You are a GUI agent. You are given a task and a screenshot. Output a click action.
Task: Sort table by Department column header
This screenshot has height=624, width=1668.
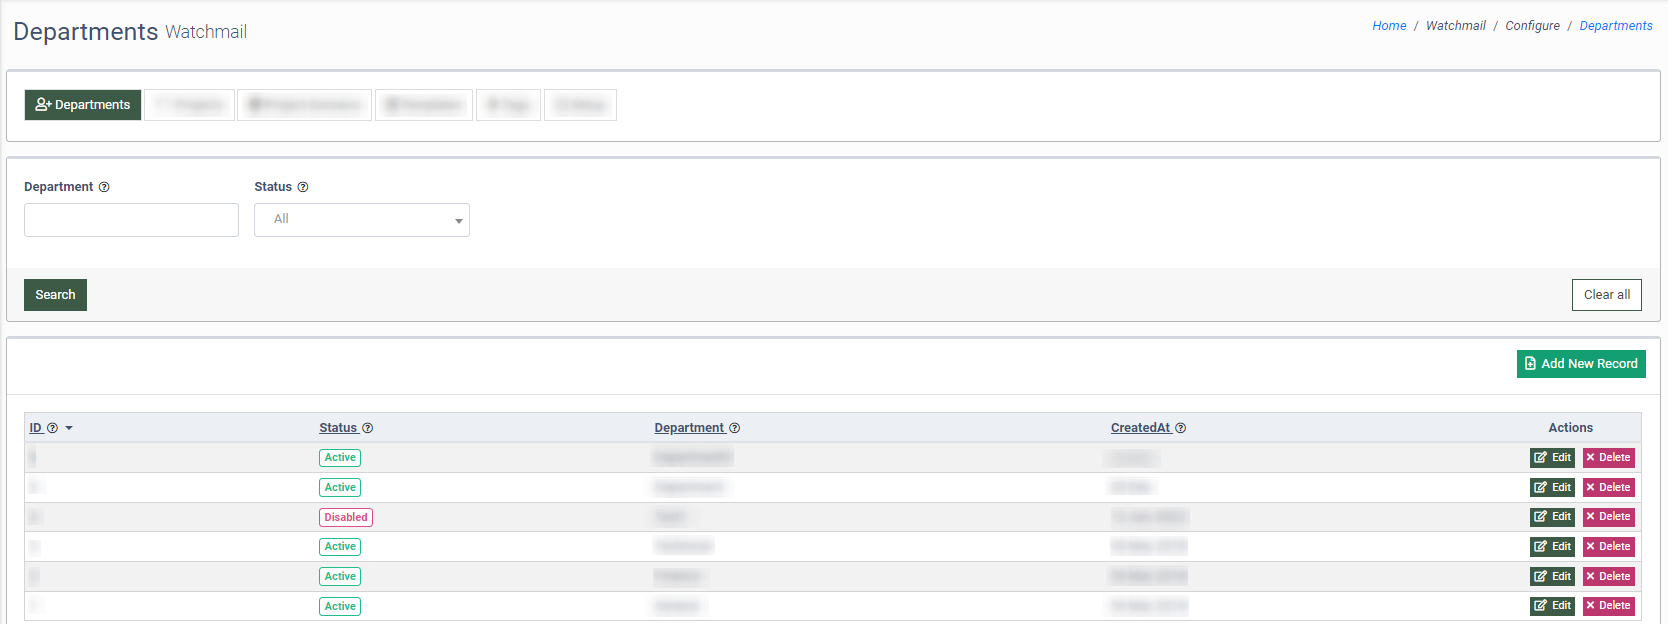pyautogui.click(x=689, y=428)
